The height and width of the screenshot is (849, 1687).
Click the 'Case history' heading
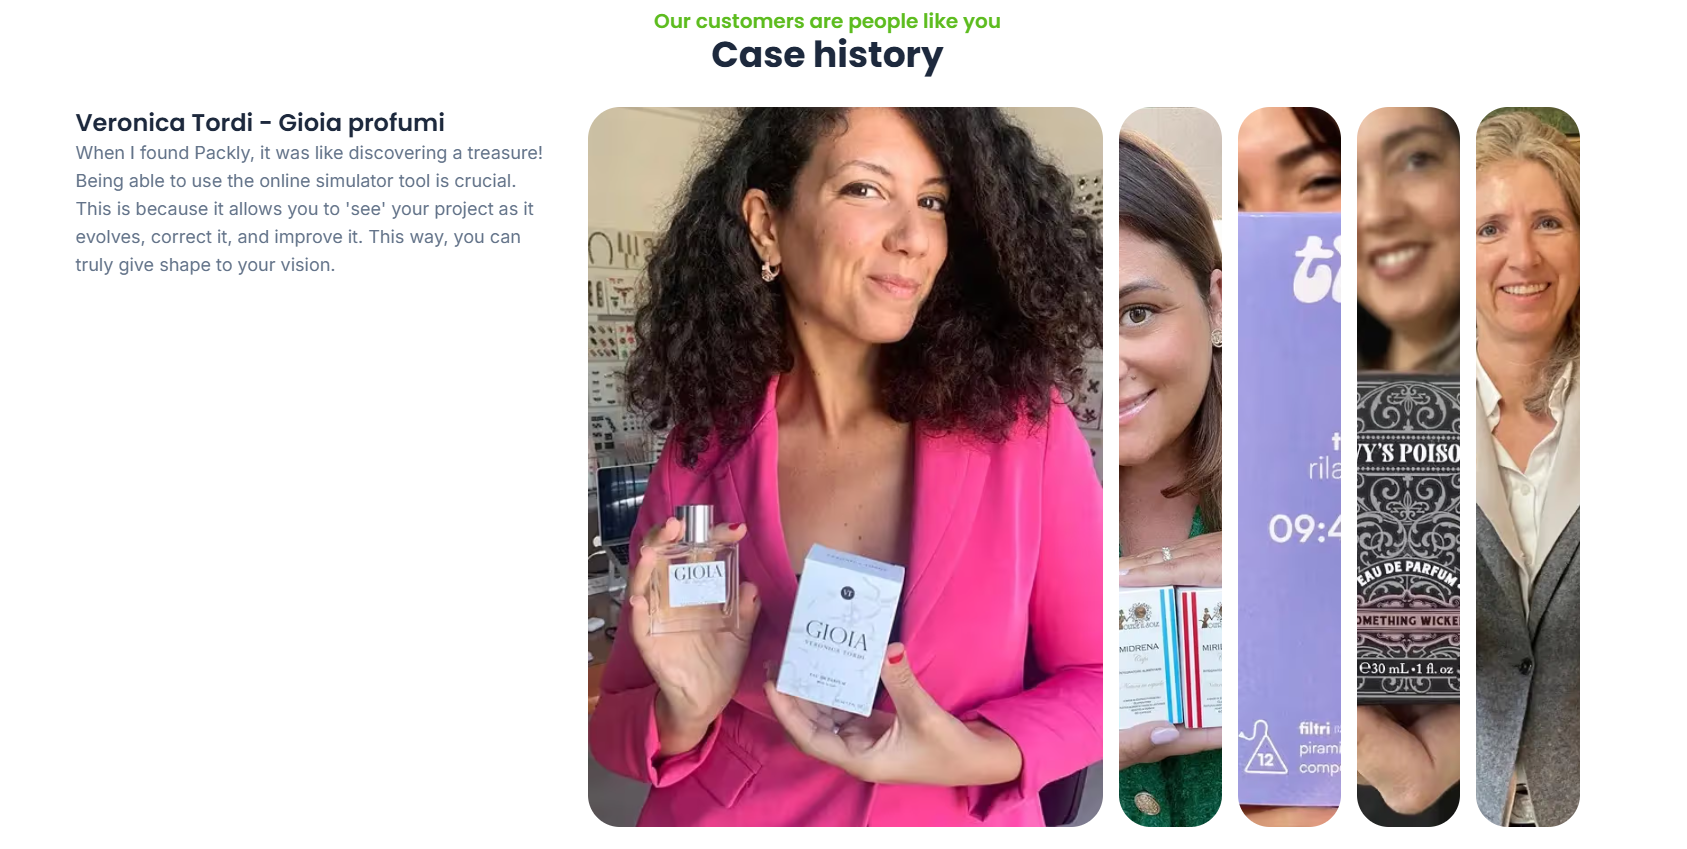(827, 55)
